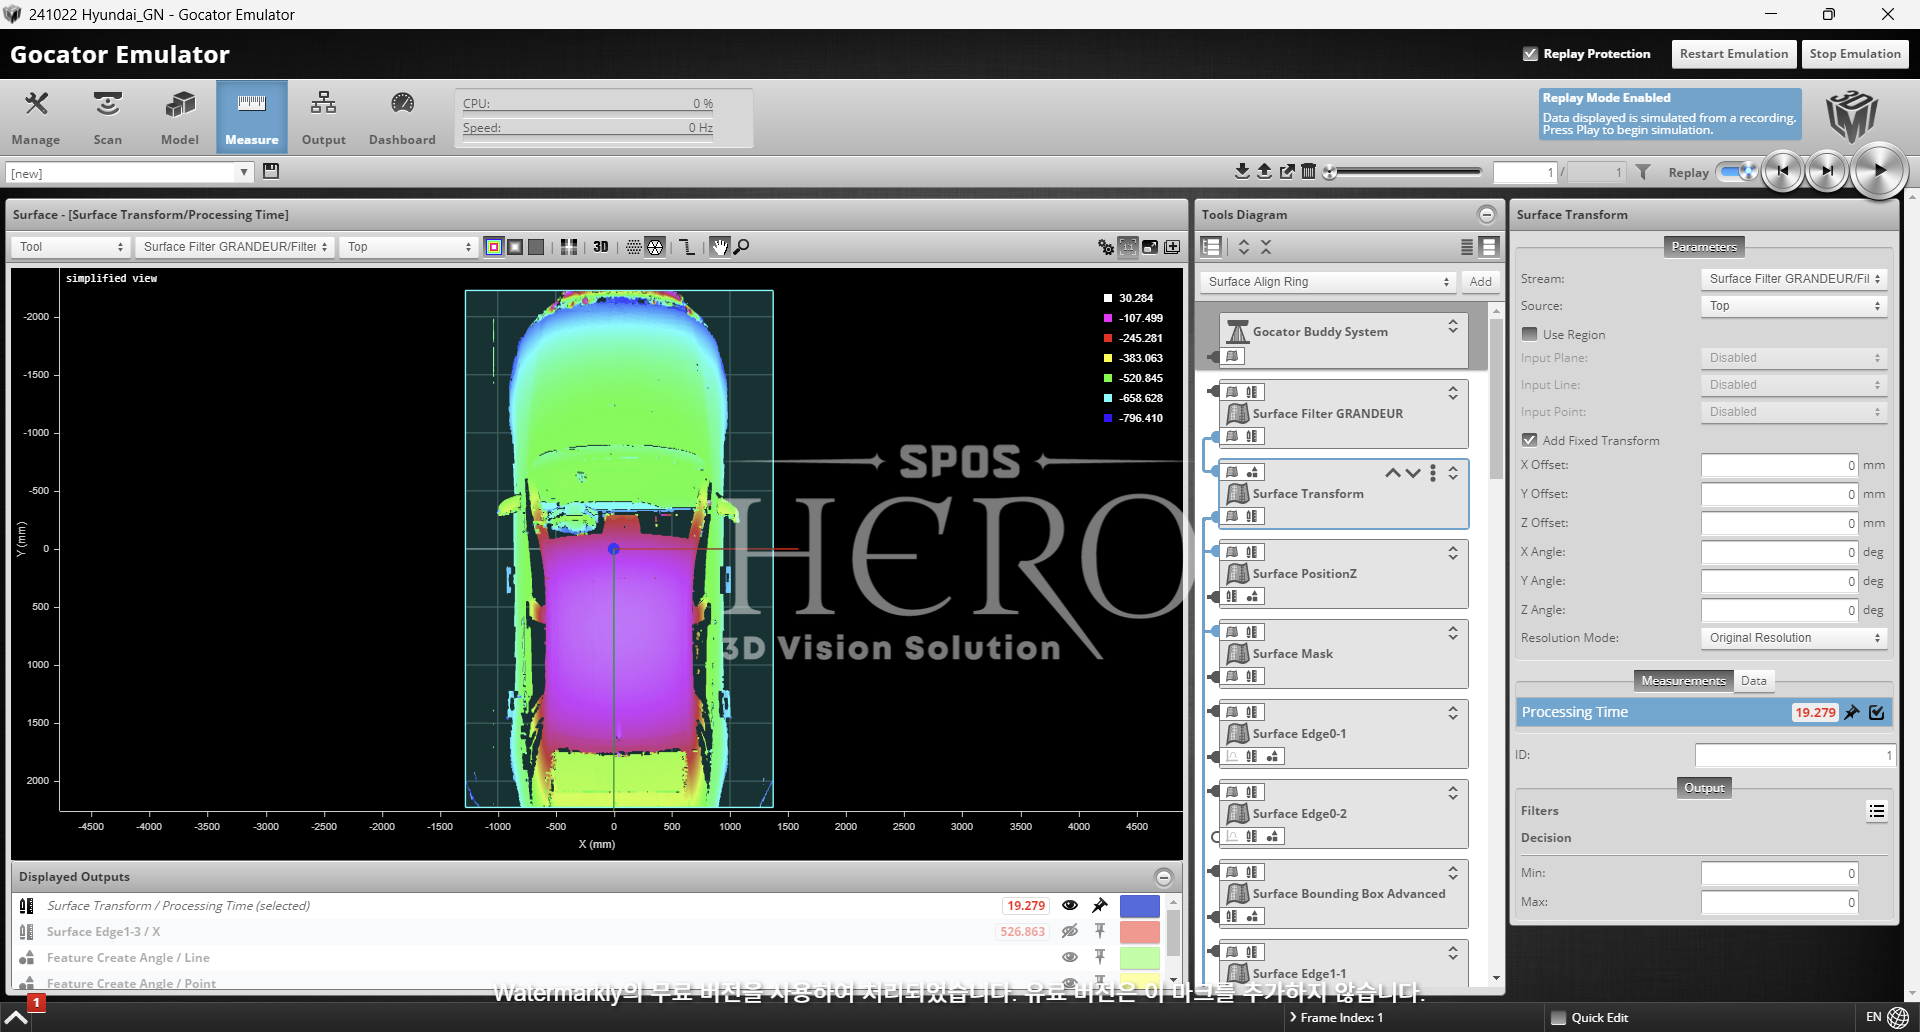Toggle the Processing Time enable checkbox
The height and width of the screenshot is (1032, 1920).
(1877, 713)
